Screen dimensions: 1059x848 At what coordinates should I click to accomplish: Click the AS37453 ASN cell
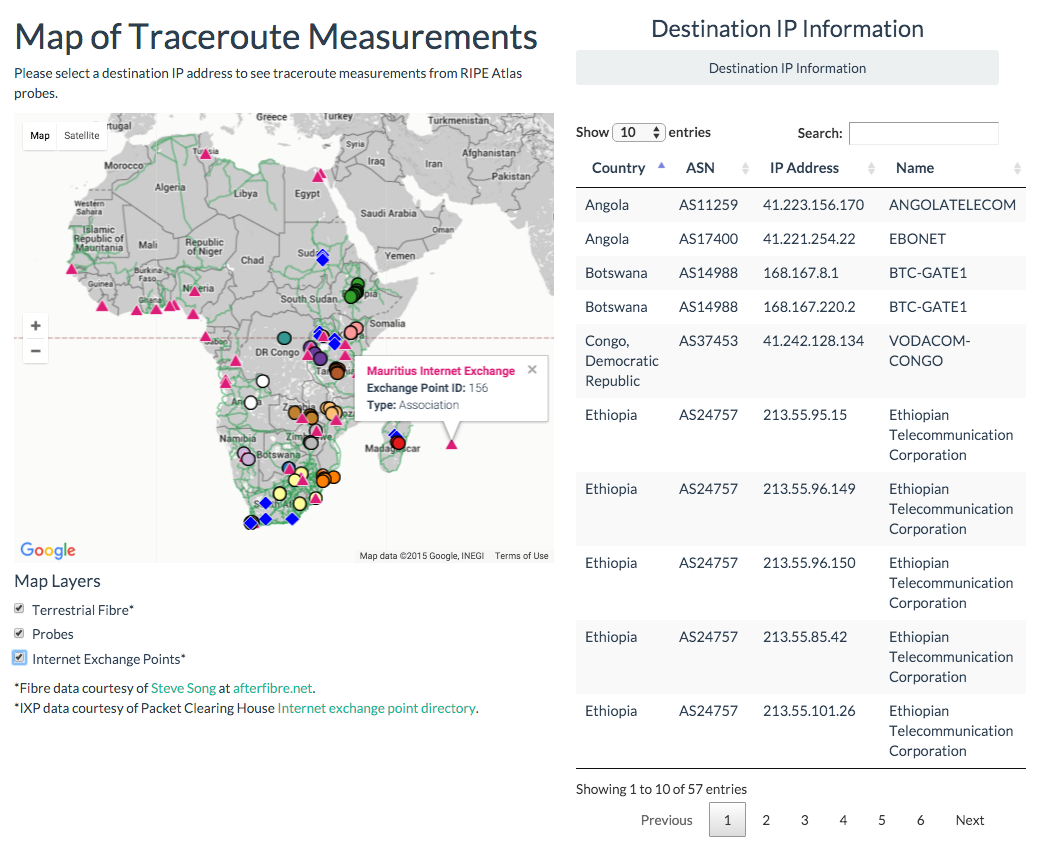708,341
